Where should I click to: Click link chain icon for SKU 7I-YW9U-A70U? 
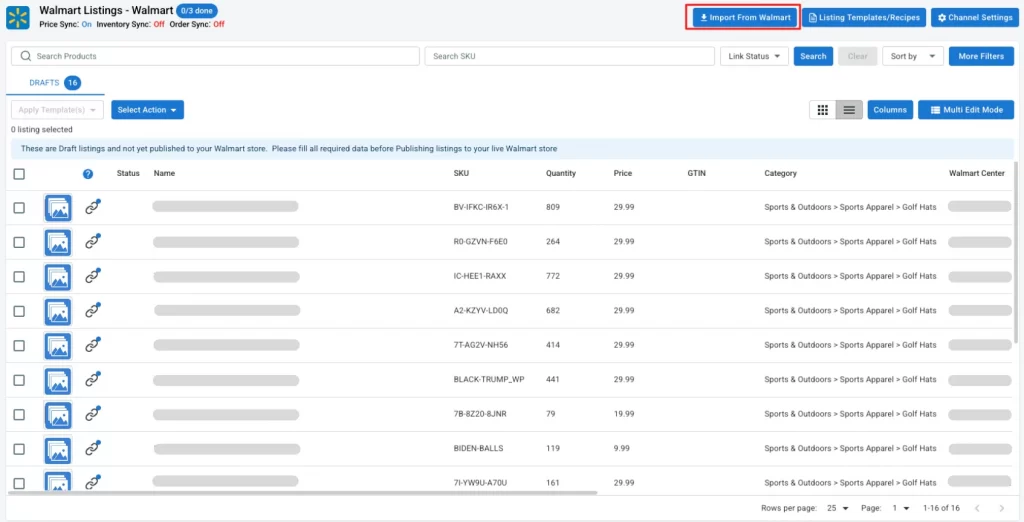(93, 483)
